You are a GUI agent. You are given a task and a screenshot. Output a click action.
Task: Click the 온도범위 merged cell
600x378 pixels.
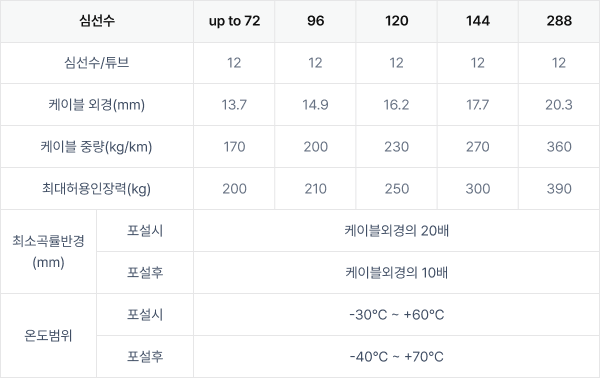coord(48,336)
